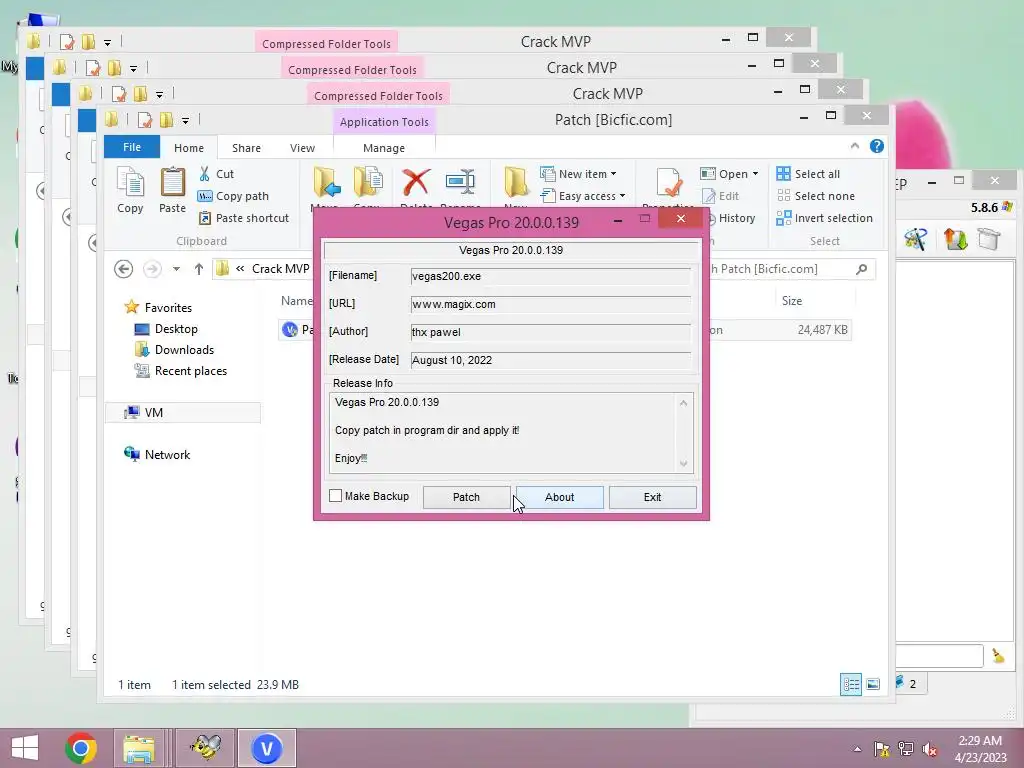Click the red Delete X icon
The image size is (1024, 768).
[x=416, y=182]
